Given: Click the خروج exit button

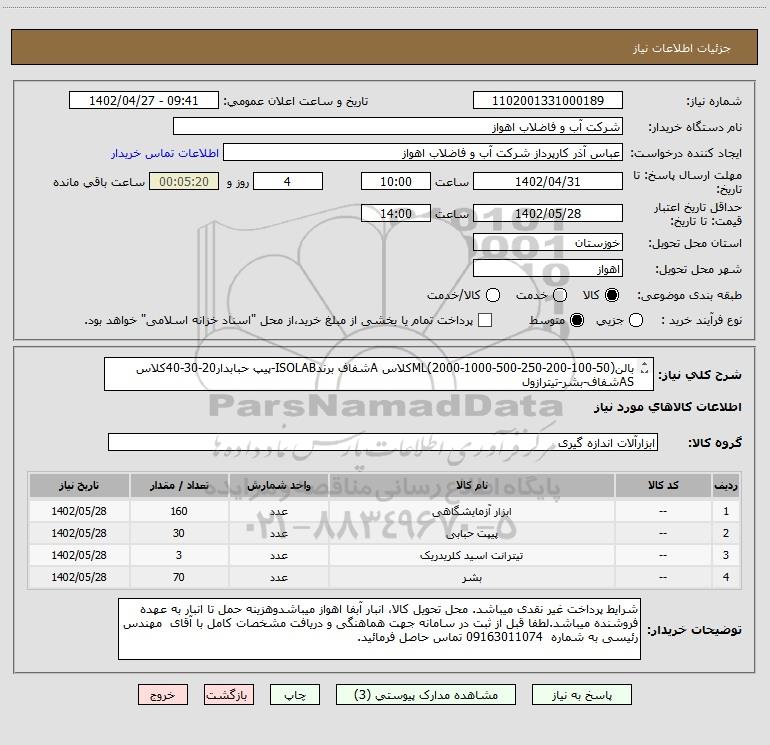Looking at the screenshot, I should point(163,695).
